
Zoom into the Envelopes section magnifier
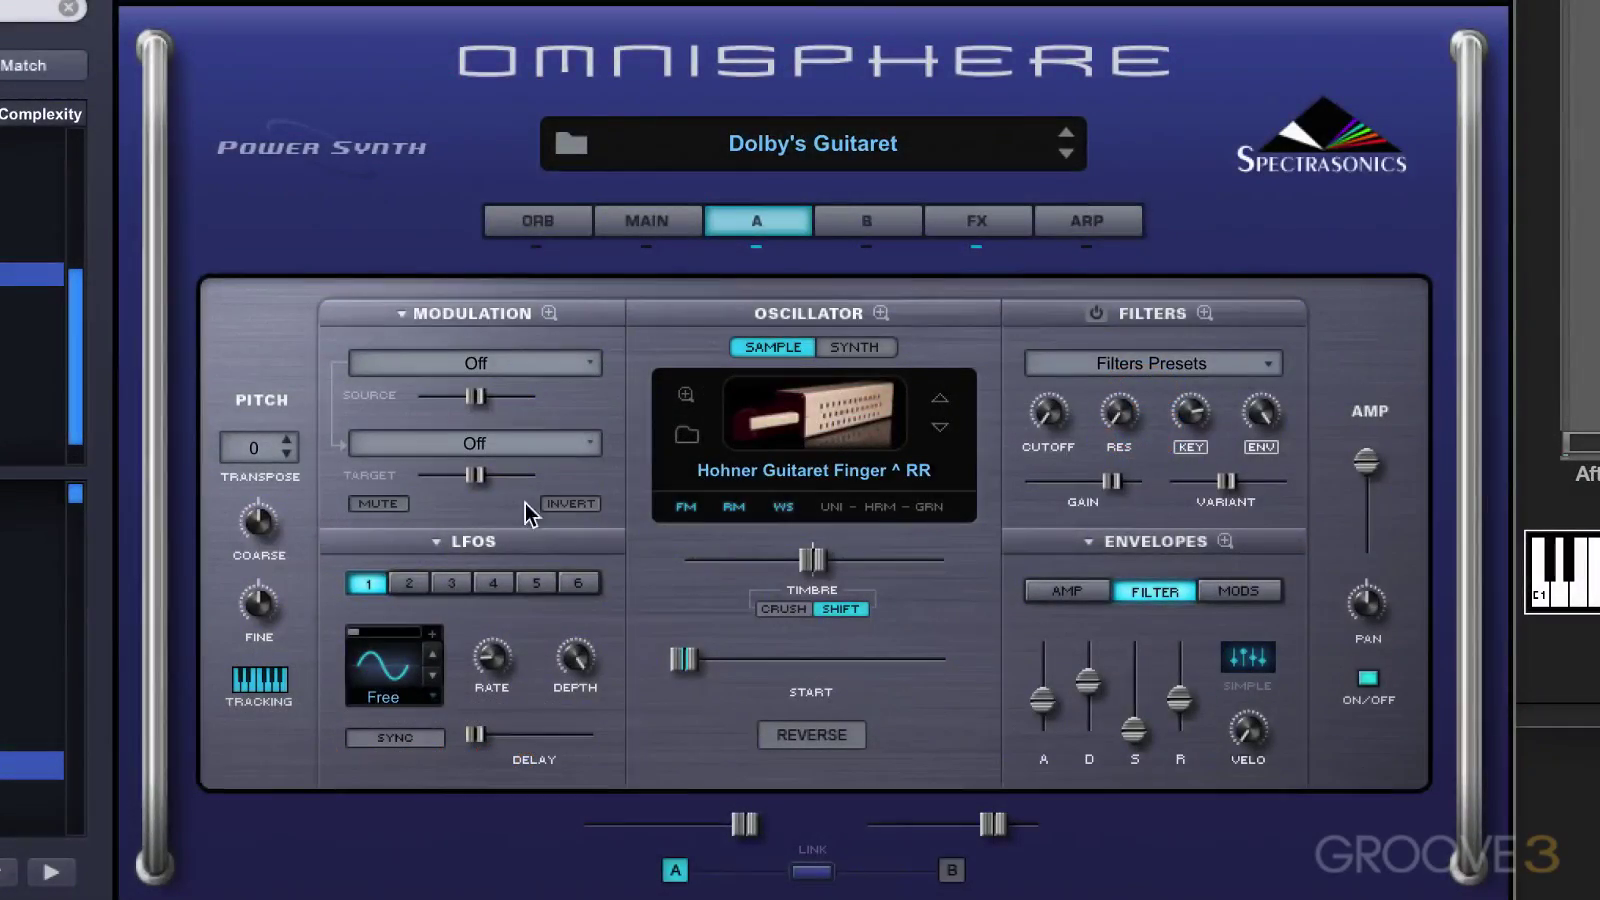(x=1226, y=541)
